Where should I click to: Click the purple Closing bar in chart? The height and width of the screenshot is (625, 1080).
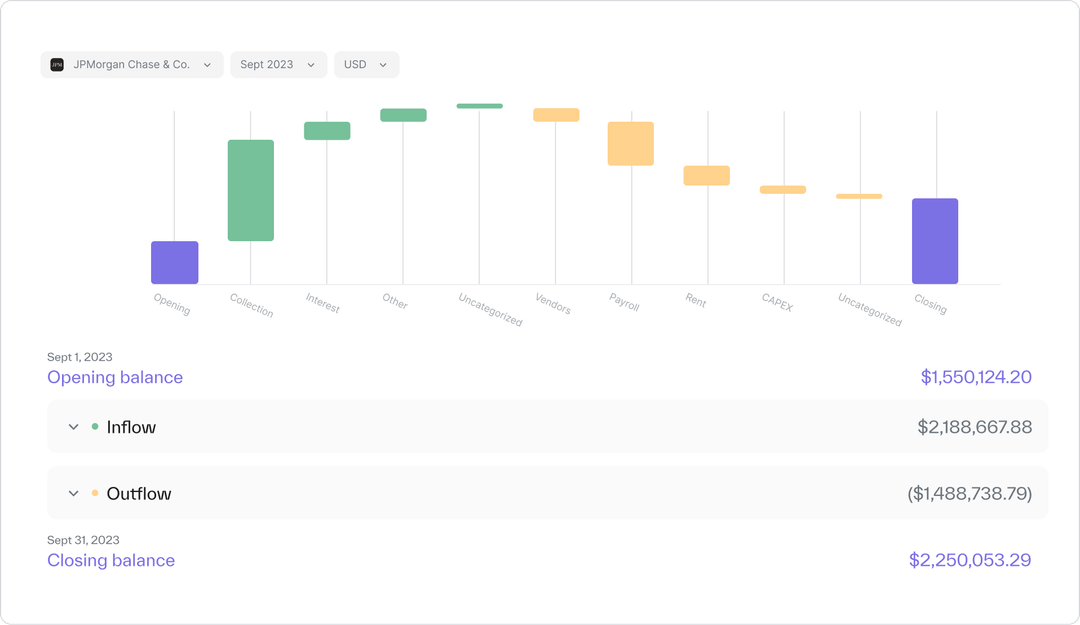[934, 239]
